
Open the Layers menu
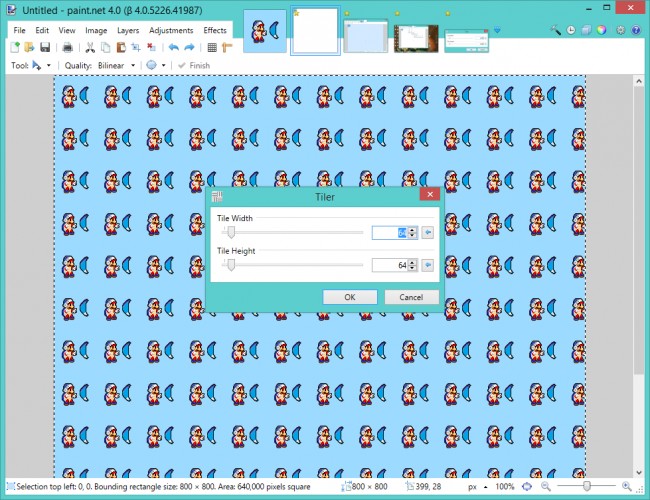[x=128, y=30]
